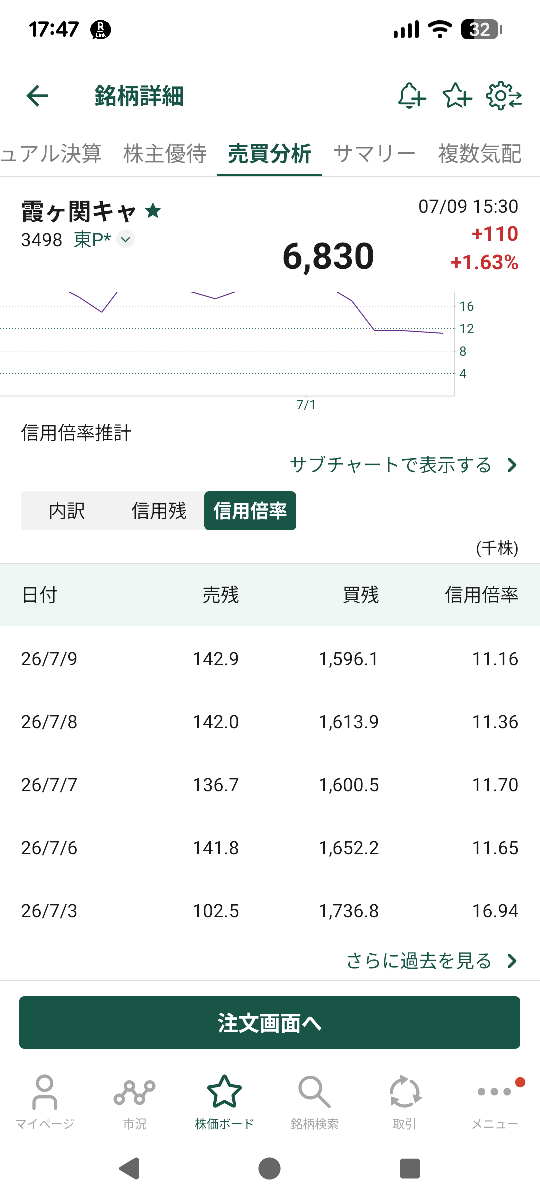The image size is (540, 1200).
Task: Select the 26/7/9 date row
Action: point(270,659)
